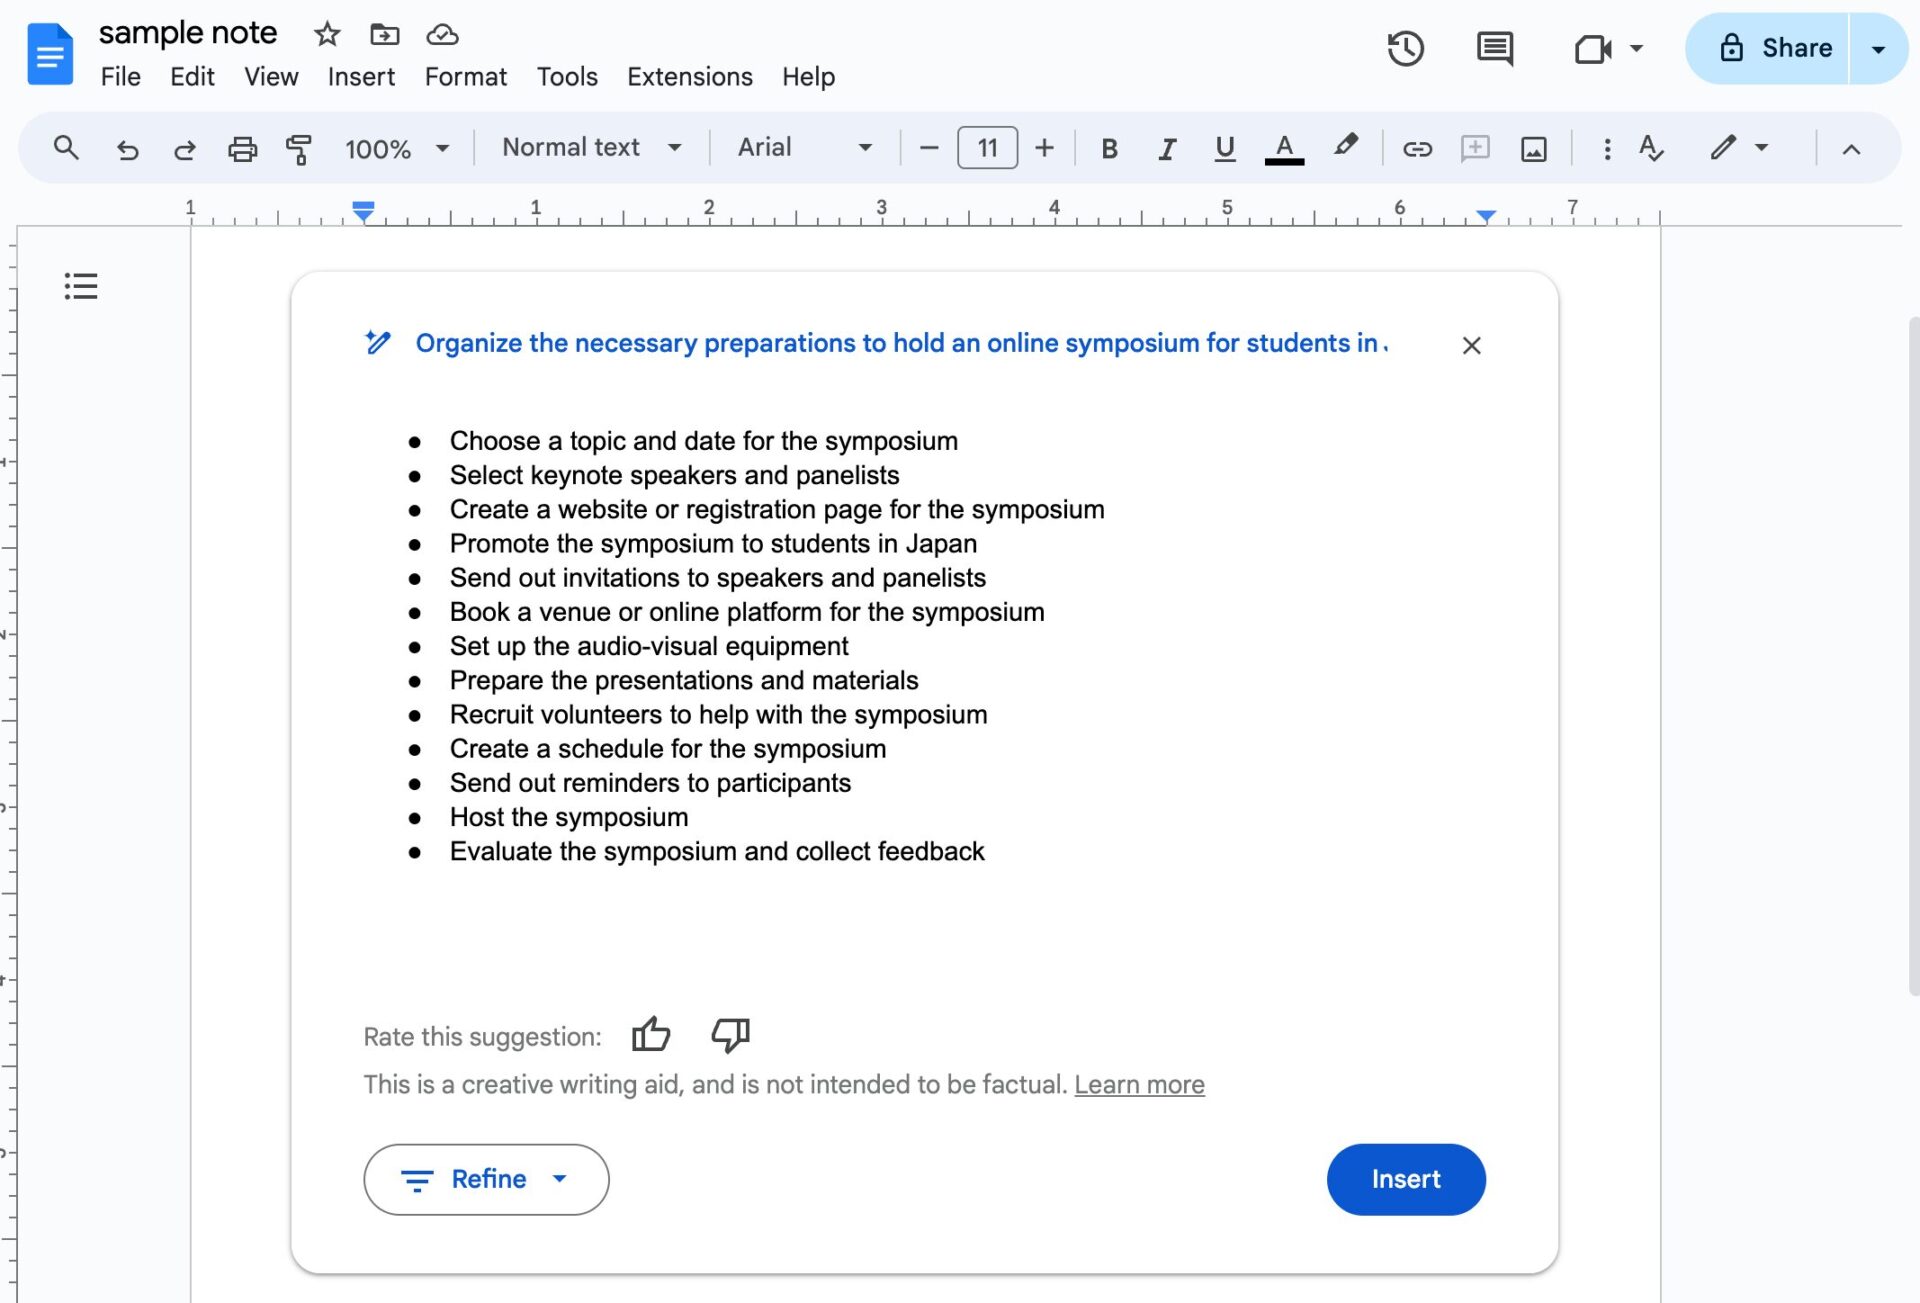
Task: Click the thumbs up rating icon
Action: [651, 1034]
